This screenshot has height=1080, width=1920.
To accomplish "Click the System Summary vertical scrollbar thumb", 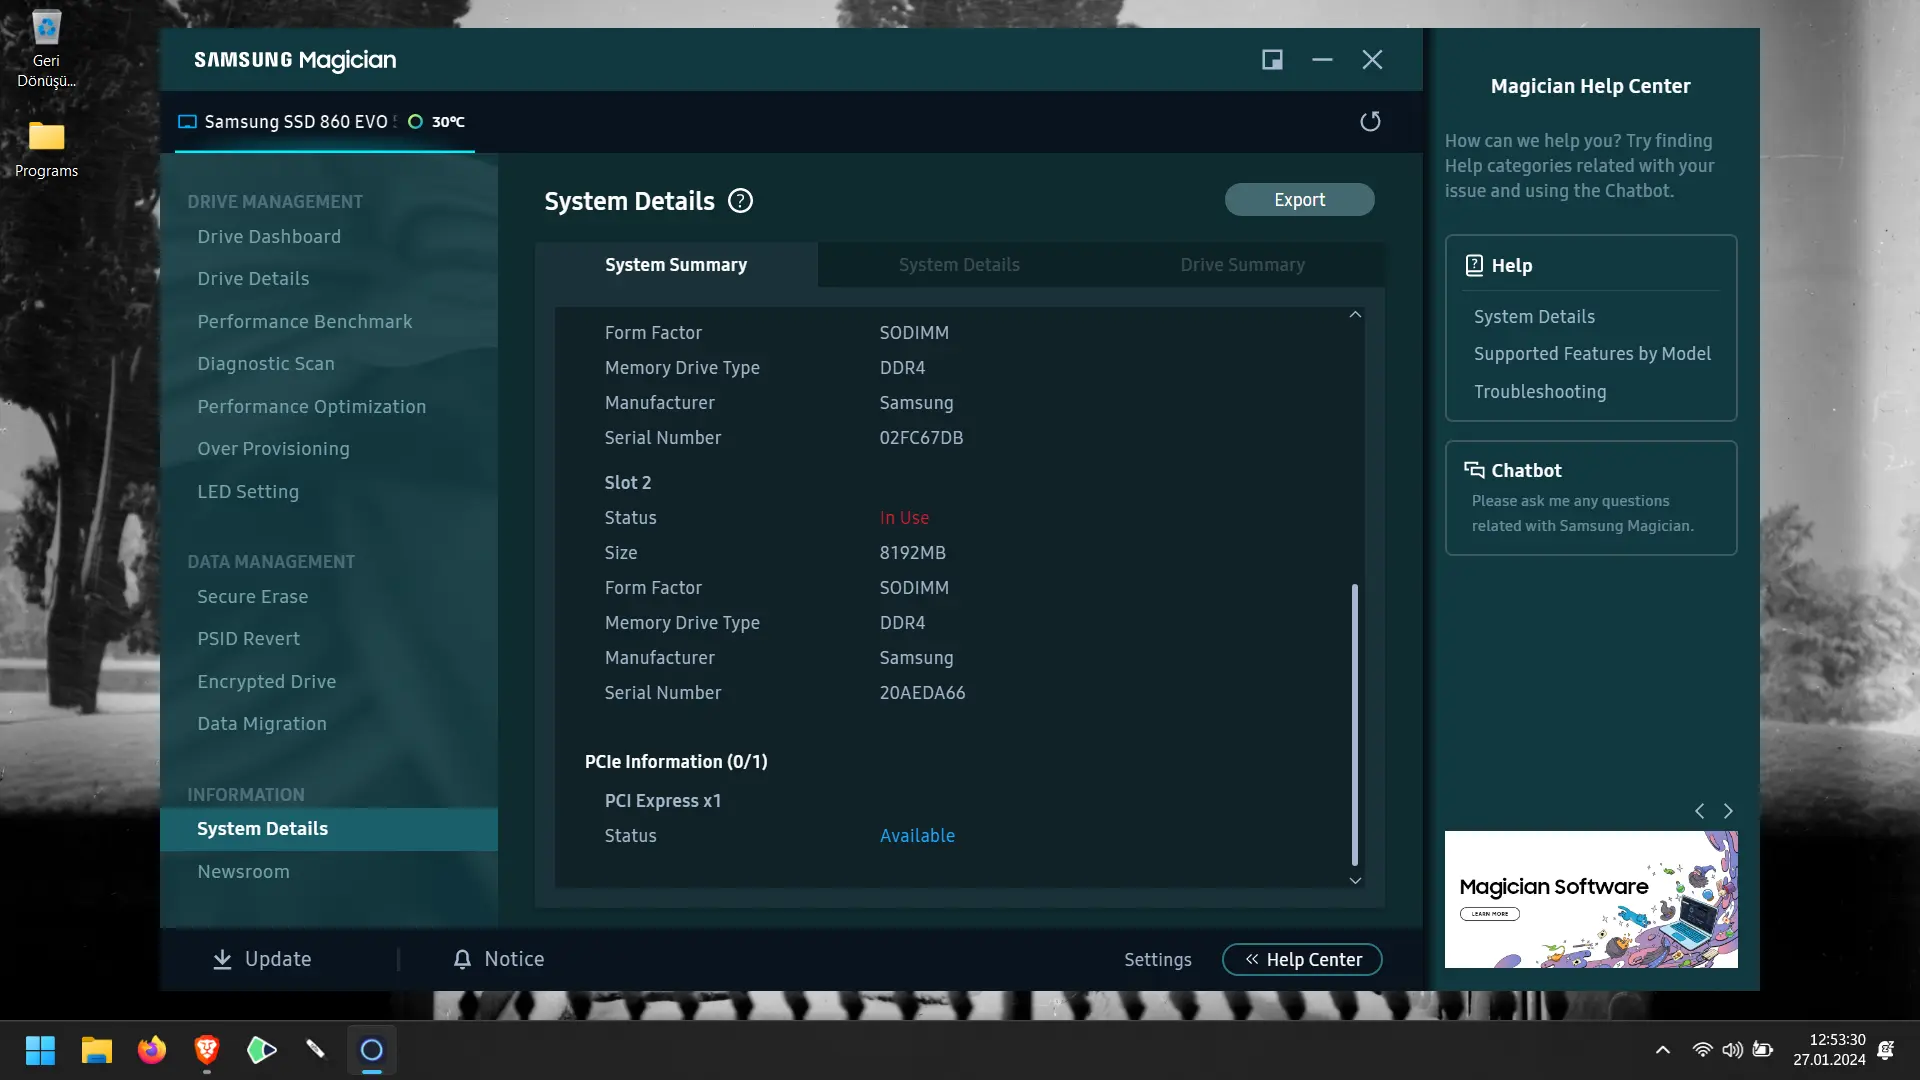I will [x=1355, y=725].
